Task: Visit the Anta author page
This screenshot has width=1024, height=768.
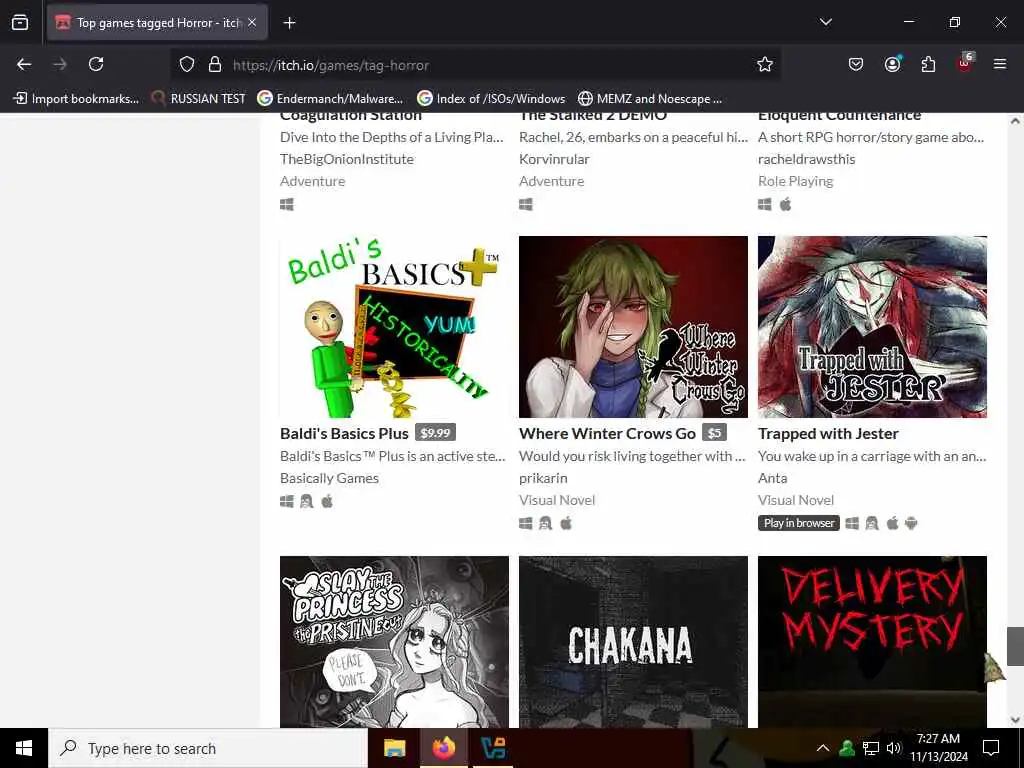Action: click(x=773, y=478)
